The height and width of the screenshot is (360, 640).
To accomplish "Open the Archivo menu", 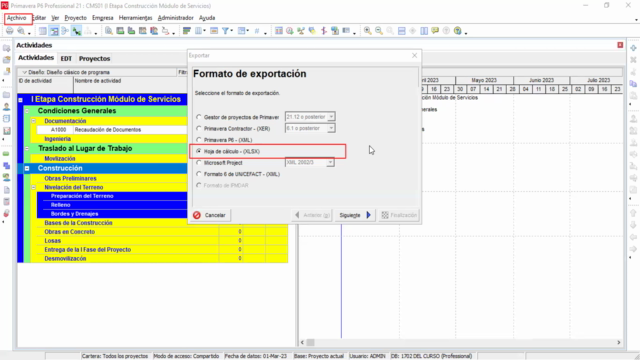I will click(x=17, y=18).
